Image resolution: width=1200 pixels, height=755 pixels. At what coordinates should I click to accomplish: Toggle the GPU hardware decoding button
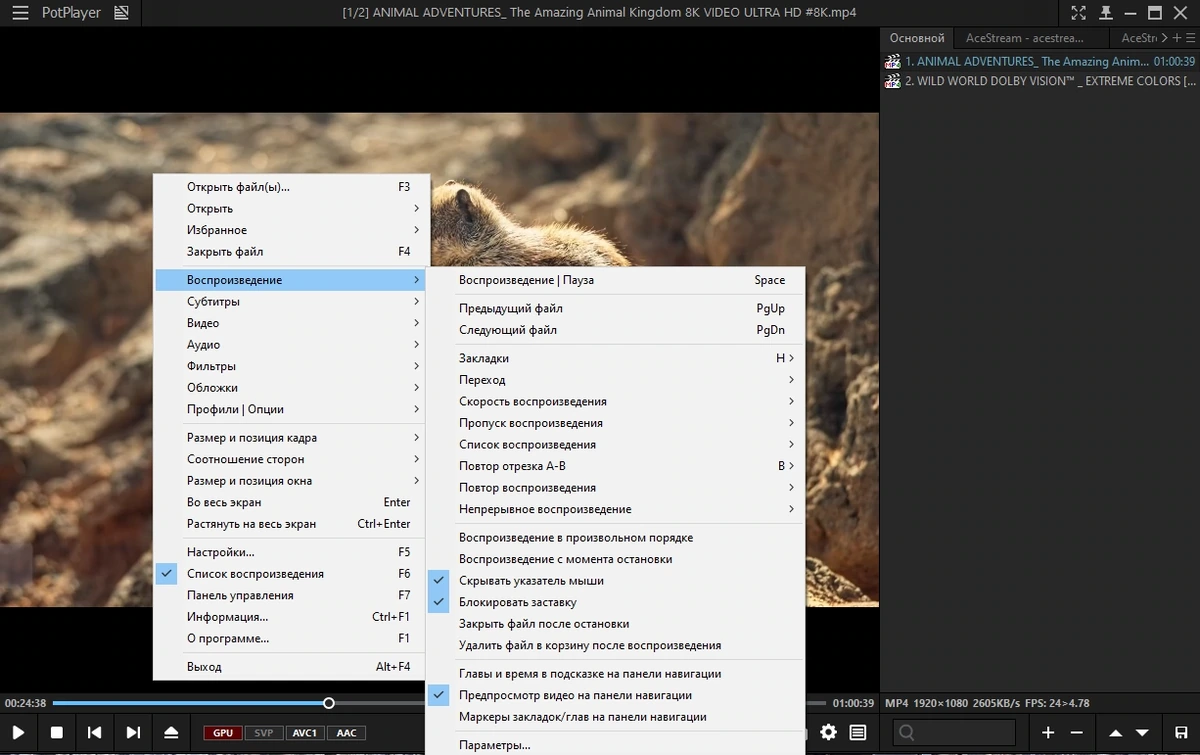222,733
